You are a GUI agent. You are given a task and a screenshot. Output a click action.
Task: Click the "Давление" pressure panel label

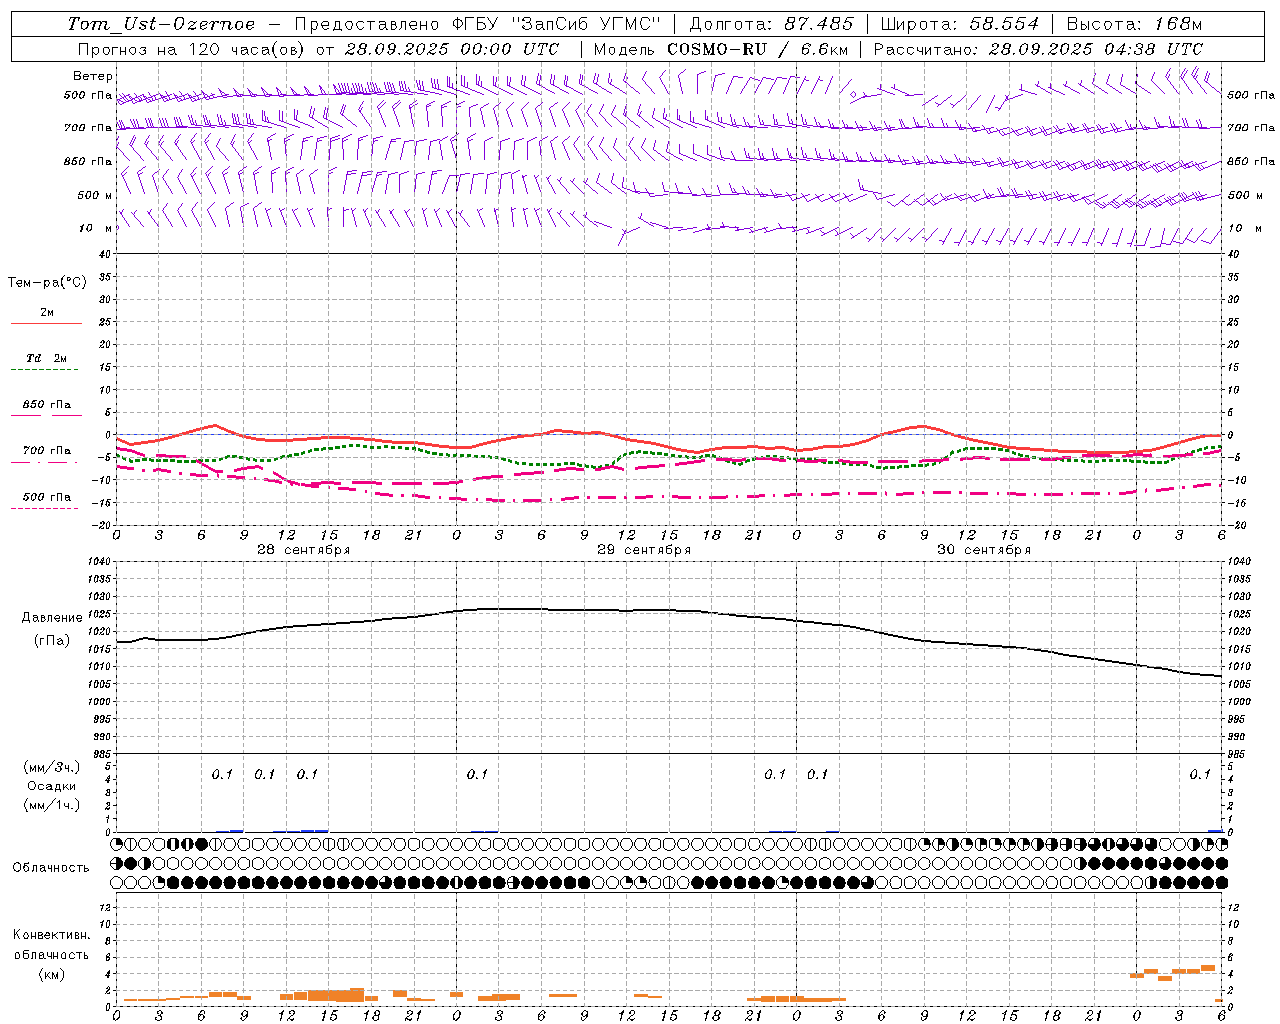[x=52, y=618]
